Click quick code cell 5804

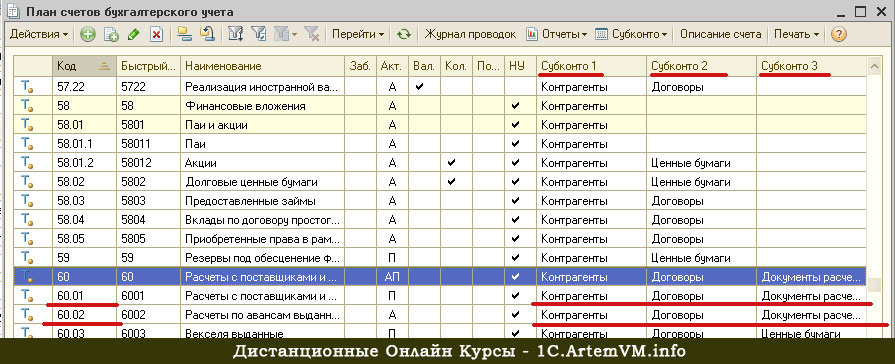tap(148, 220)
